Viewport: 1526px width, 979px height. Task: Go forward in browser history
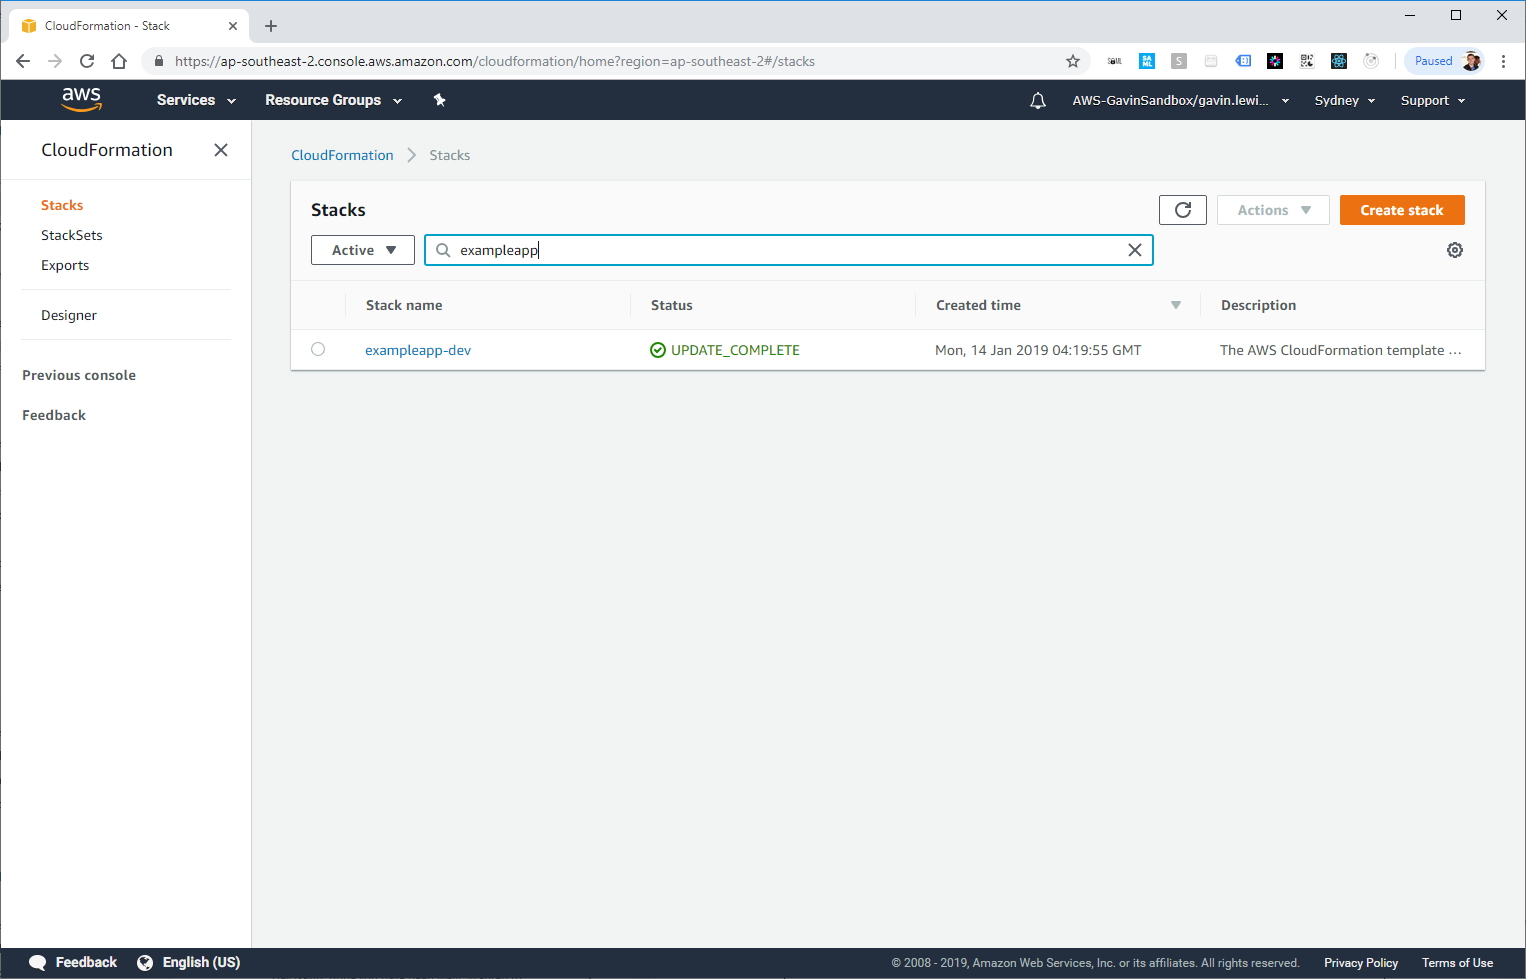(55, 61)
